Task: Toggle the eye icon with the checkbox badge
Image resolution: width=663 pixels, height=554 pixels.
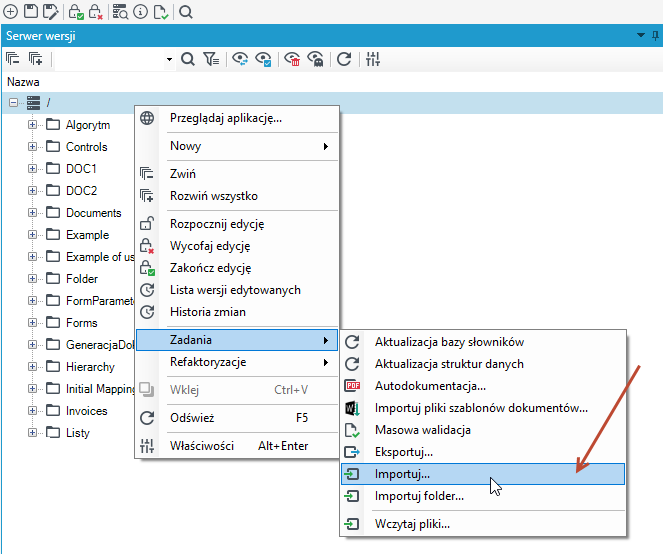Action: tap(263, 59)
